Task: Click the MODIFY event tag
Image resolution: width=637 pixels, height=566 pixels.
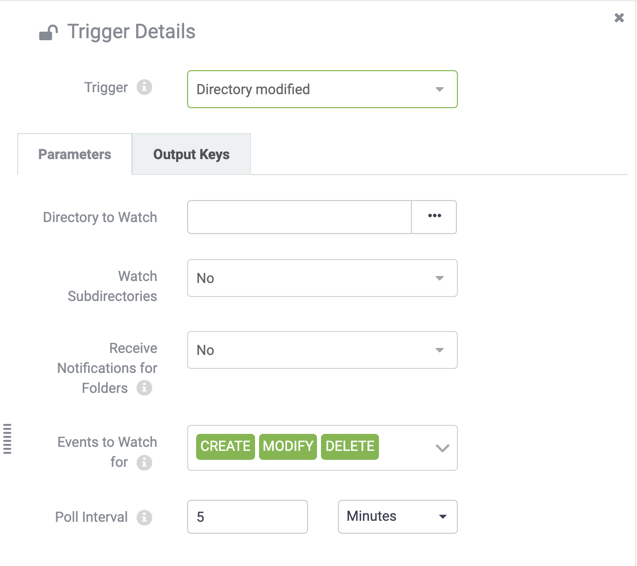Action: tap(288, 447)
